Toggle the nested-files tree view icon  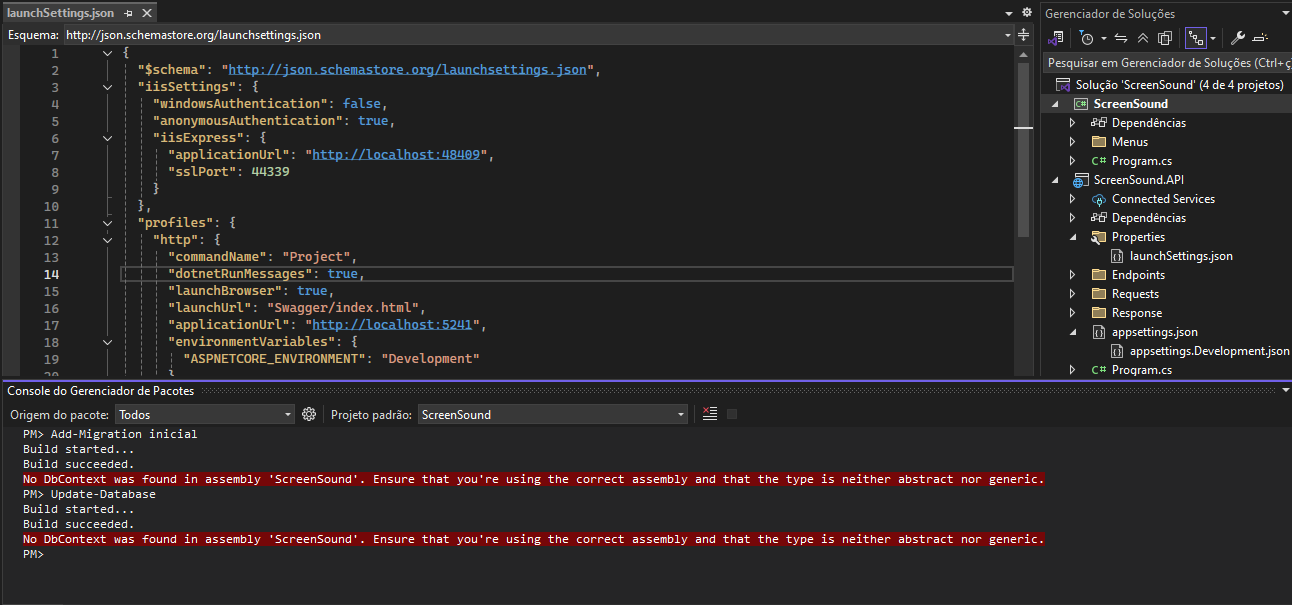click(x=1195, y=38)
